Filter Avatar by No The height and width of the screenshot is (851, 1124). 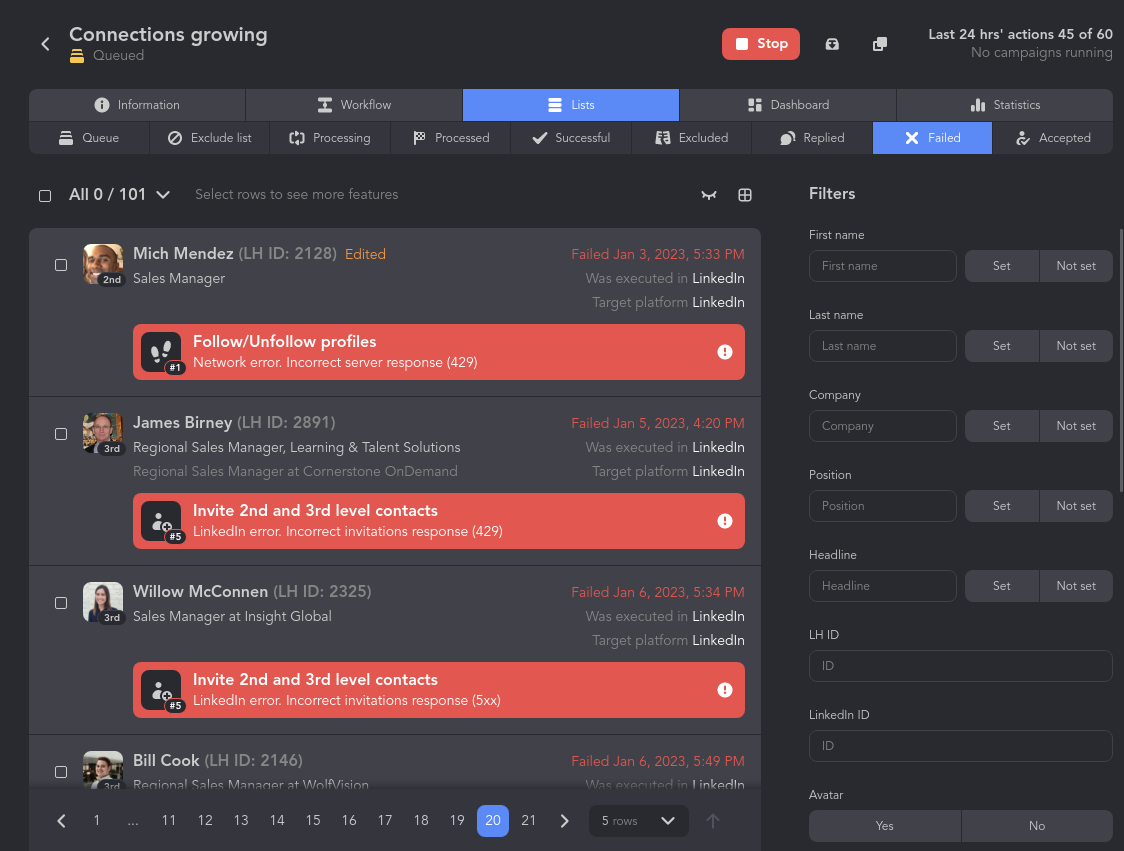pyautogui.click(x=1037, y=826)
